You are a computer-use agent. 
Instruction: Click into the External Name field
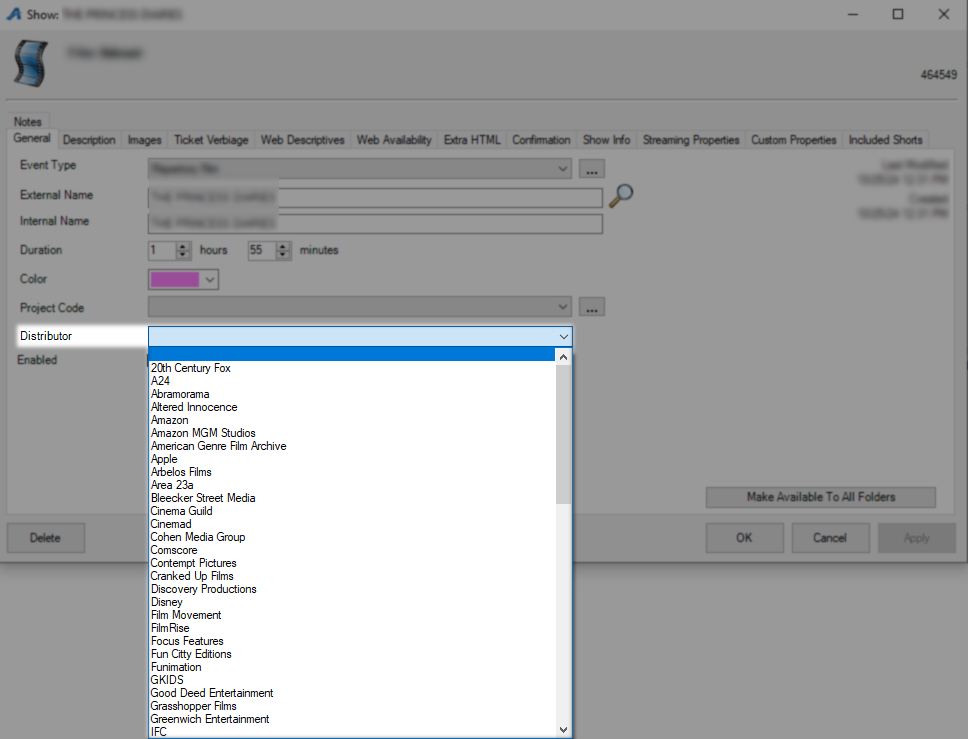click(375, 198)
